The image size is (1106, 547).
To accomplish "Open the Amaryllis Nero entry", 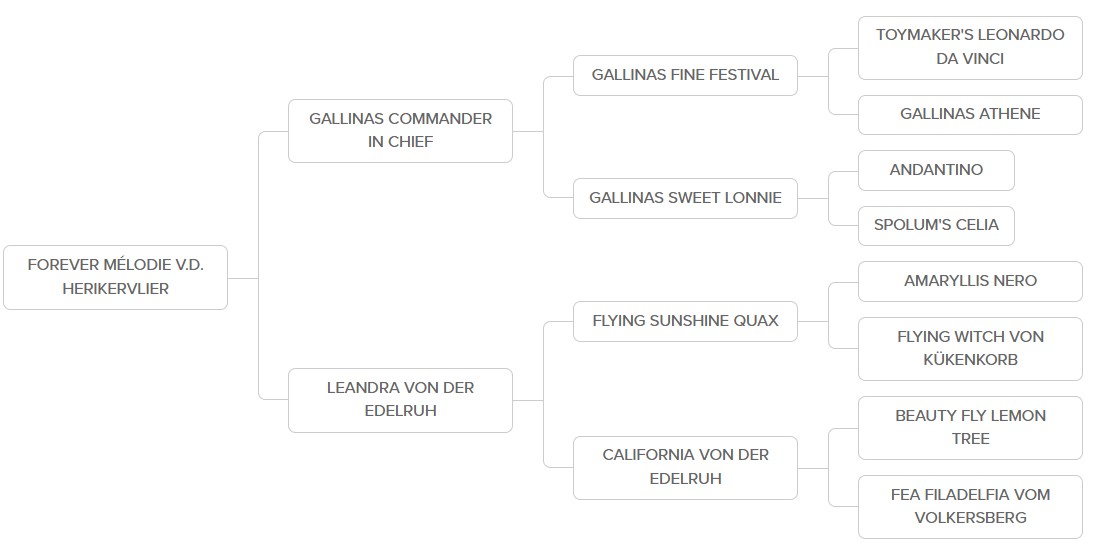I will pos(970,281).
